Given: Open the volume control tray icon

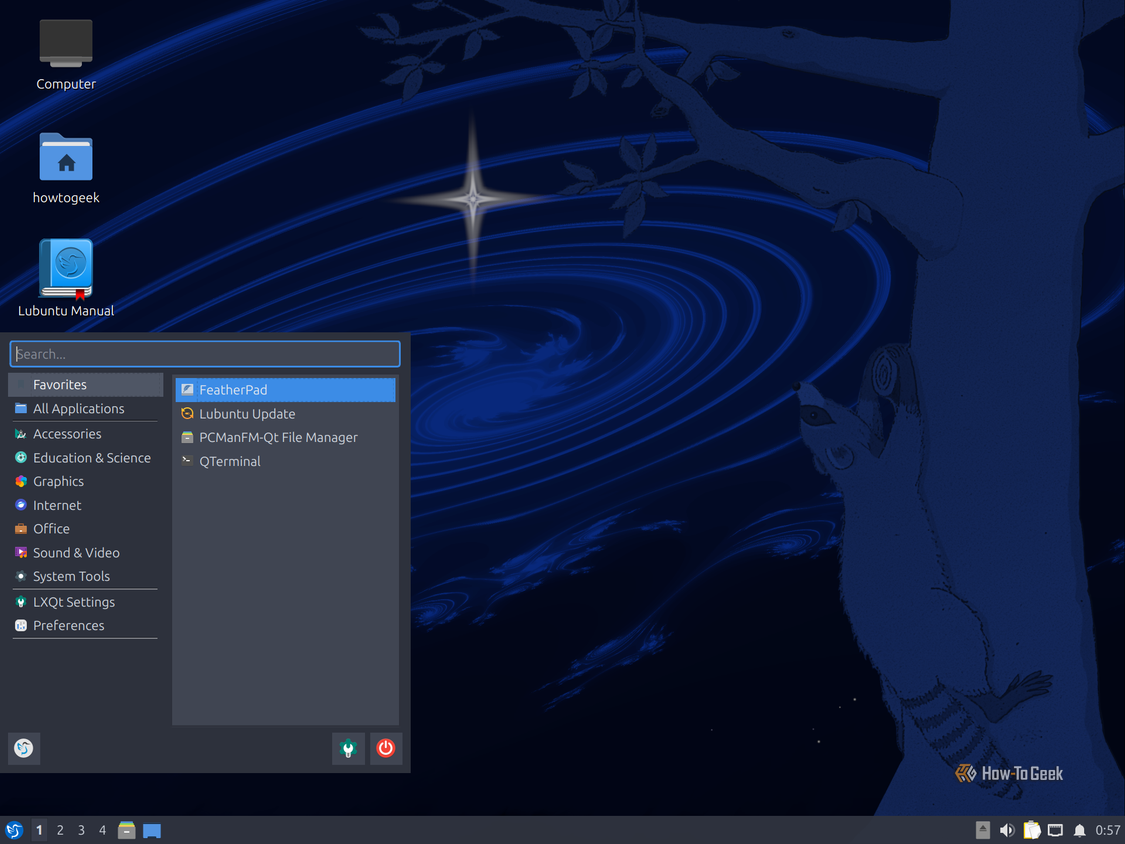Looking at the screenshot, I should click(x=1007, y=830).
